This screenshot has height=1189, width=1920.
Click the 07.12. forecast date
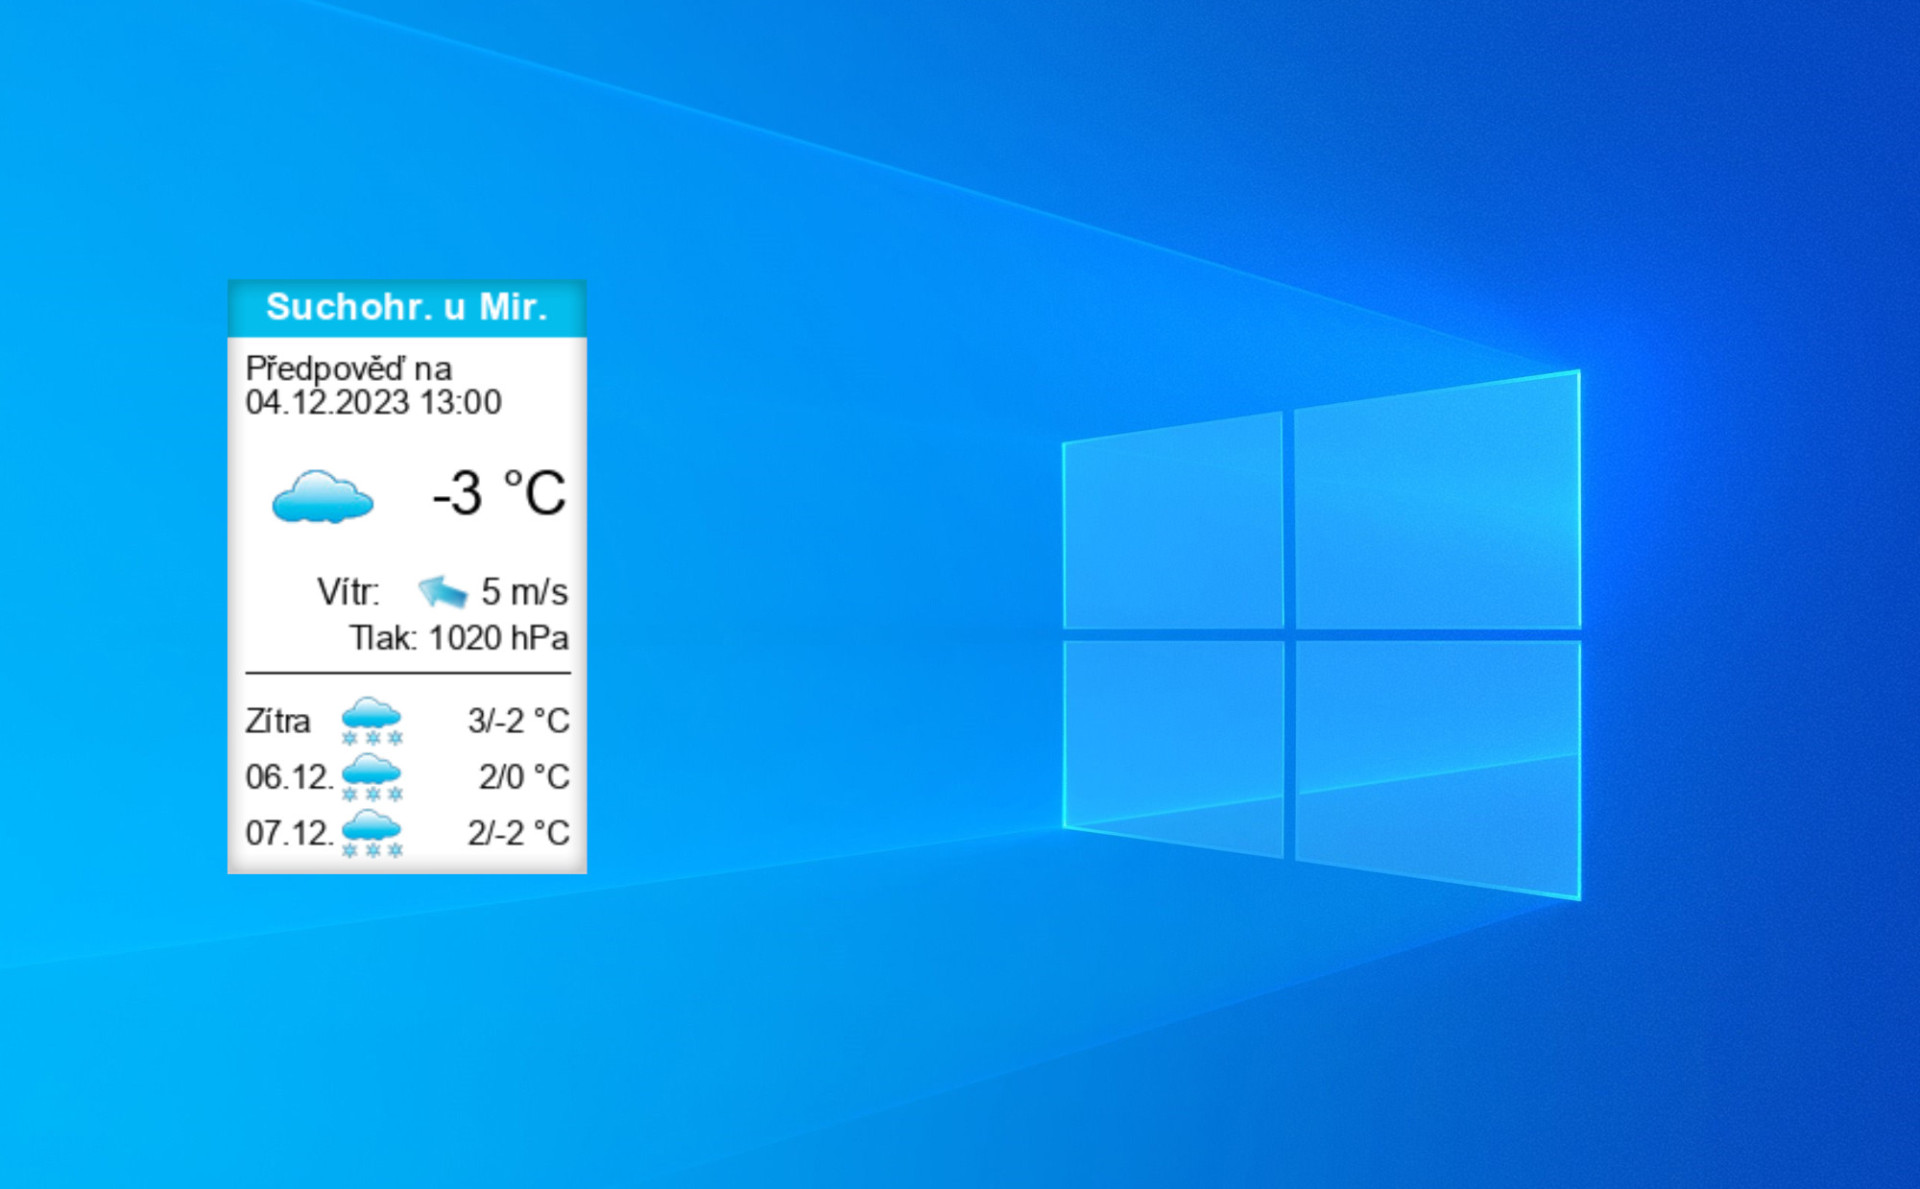click(x=289, y=833)
